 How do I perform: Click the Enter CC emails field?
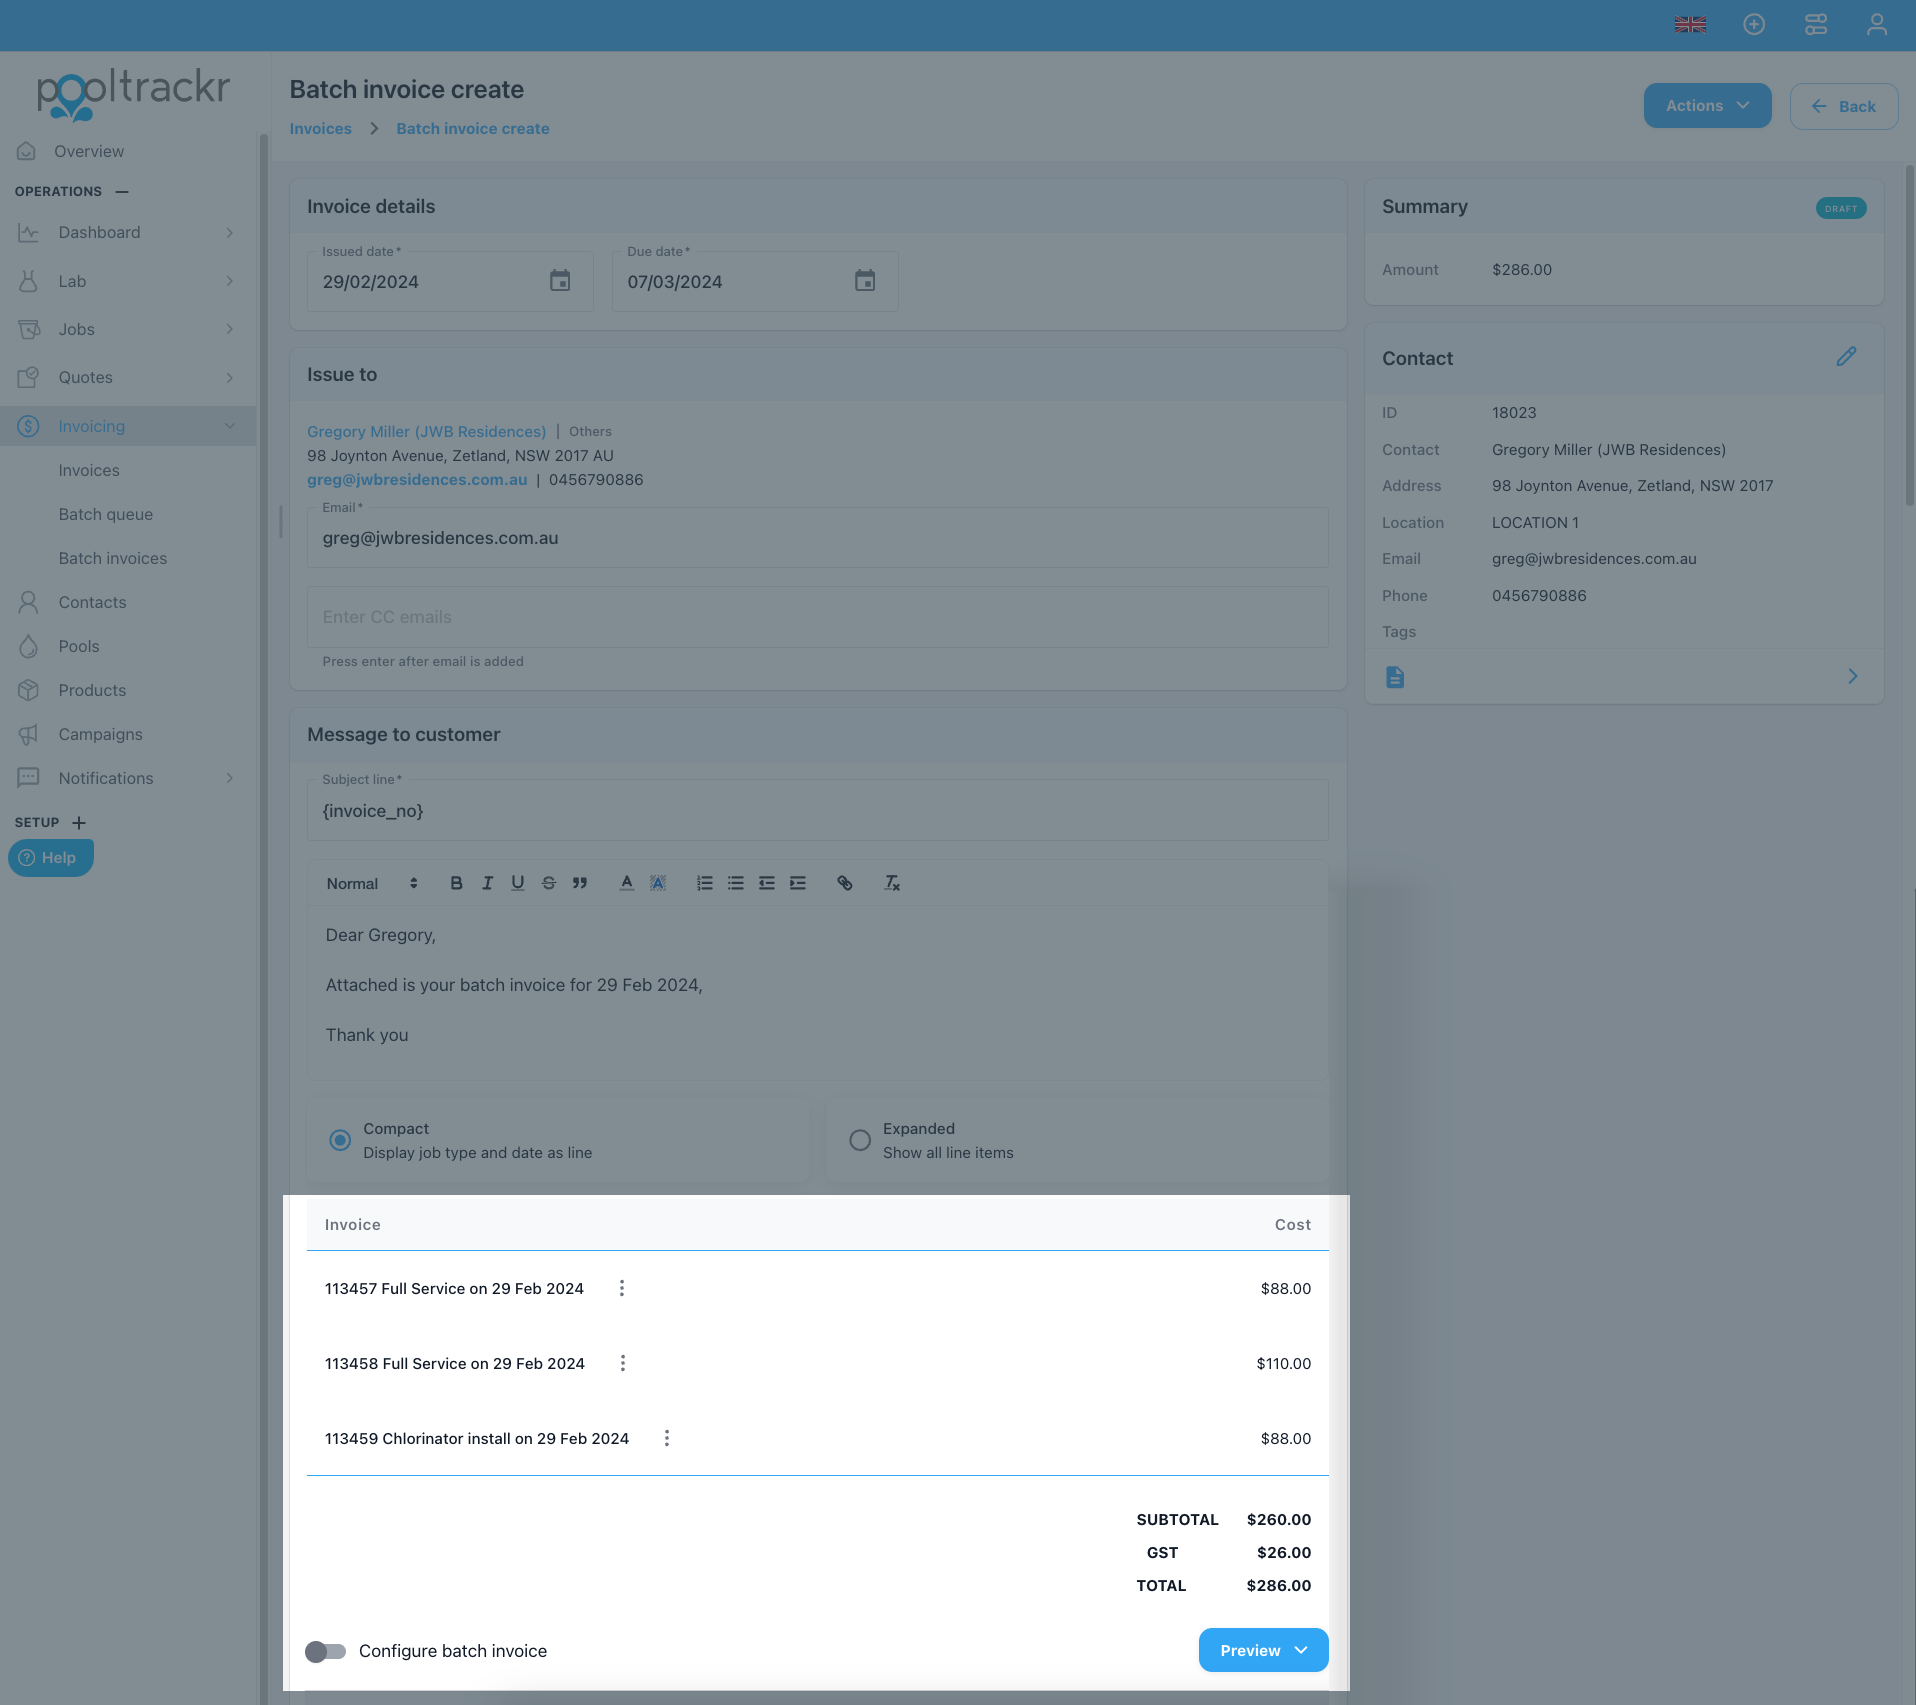point(817,617)
